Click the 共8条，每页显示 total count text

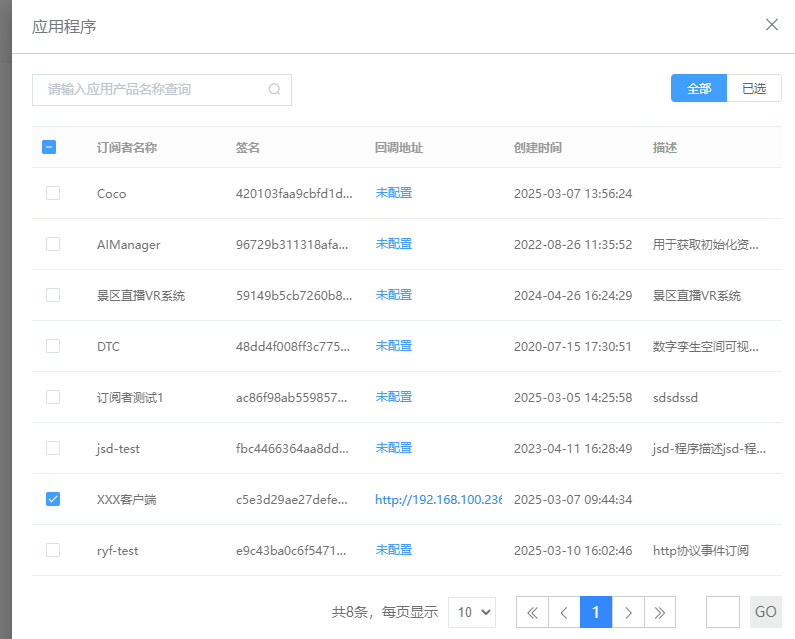(385, 612)
